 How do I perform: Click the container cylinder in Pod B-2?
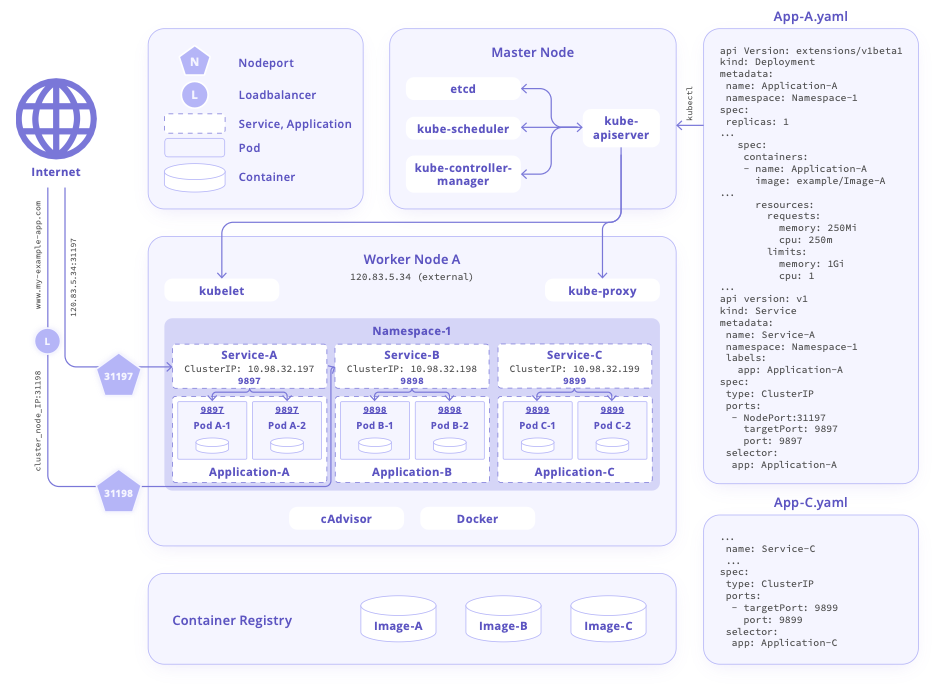(x=449, y=446)
